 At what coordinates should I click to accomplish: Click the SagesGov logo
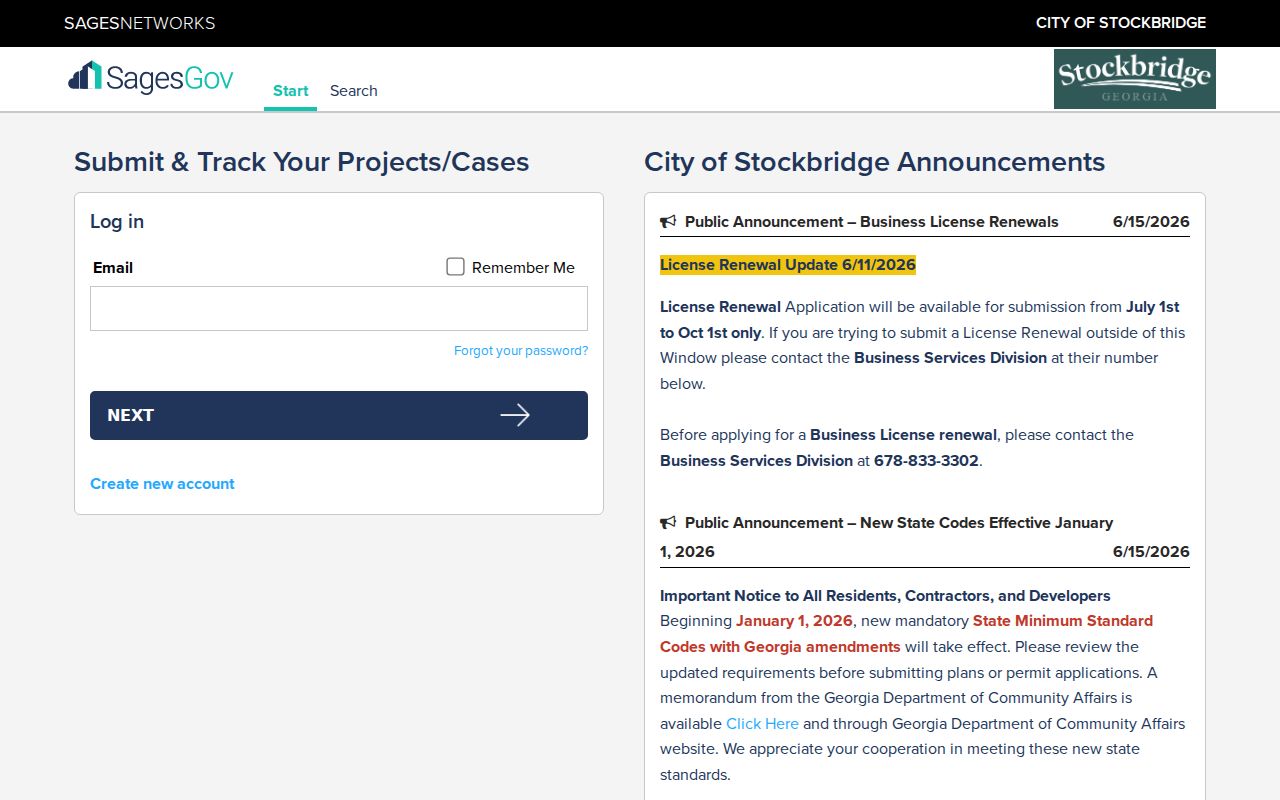[151, 78]
